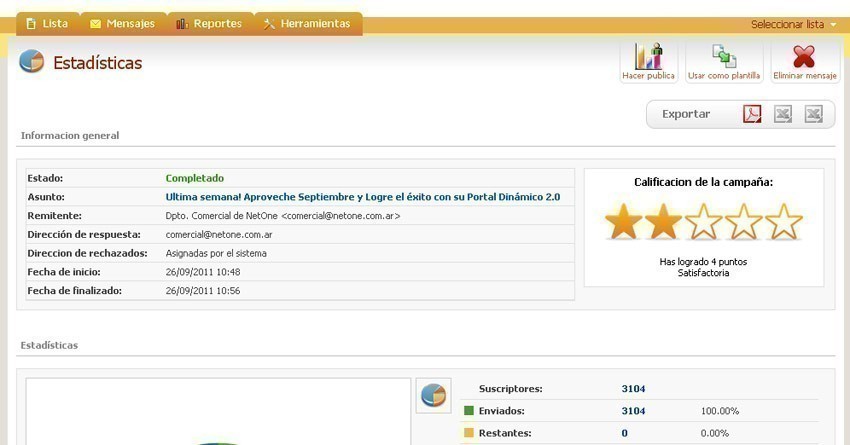Click the Completado status text
This screenshot has height=445, width=850.
coord(195,178)
